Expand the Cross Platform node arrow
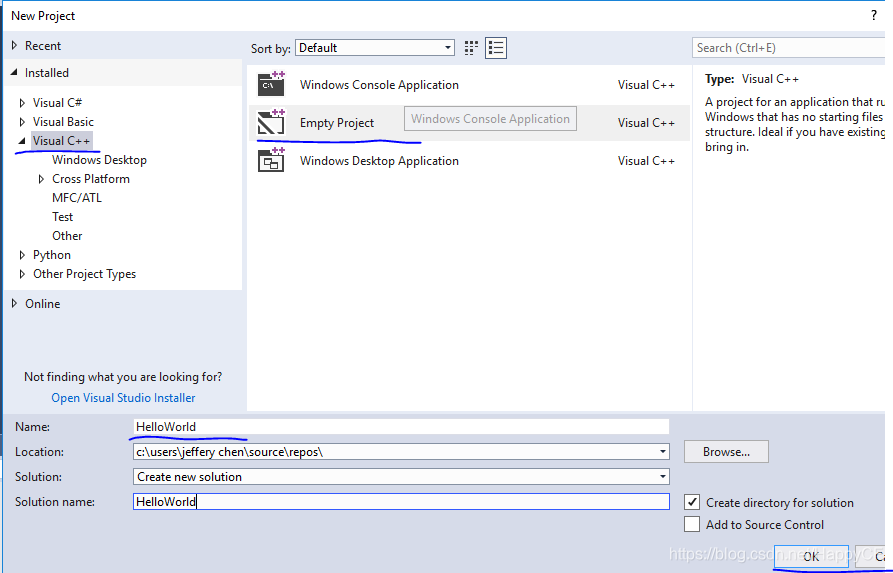 41,179
